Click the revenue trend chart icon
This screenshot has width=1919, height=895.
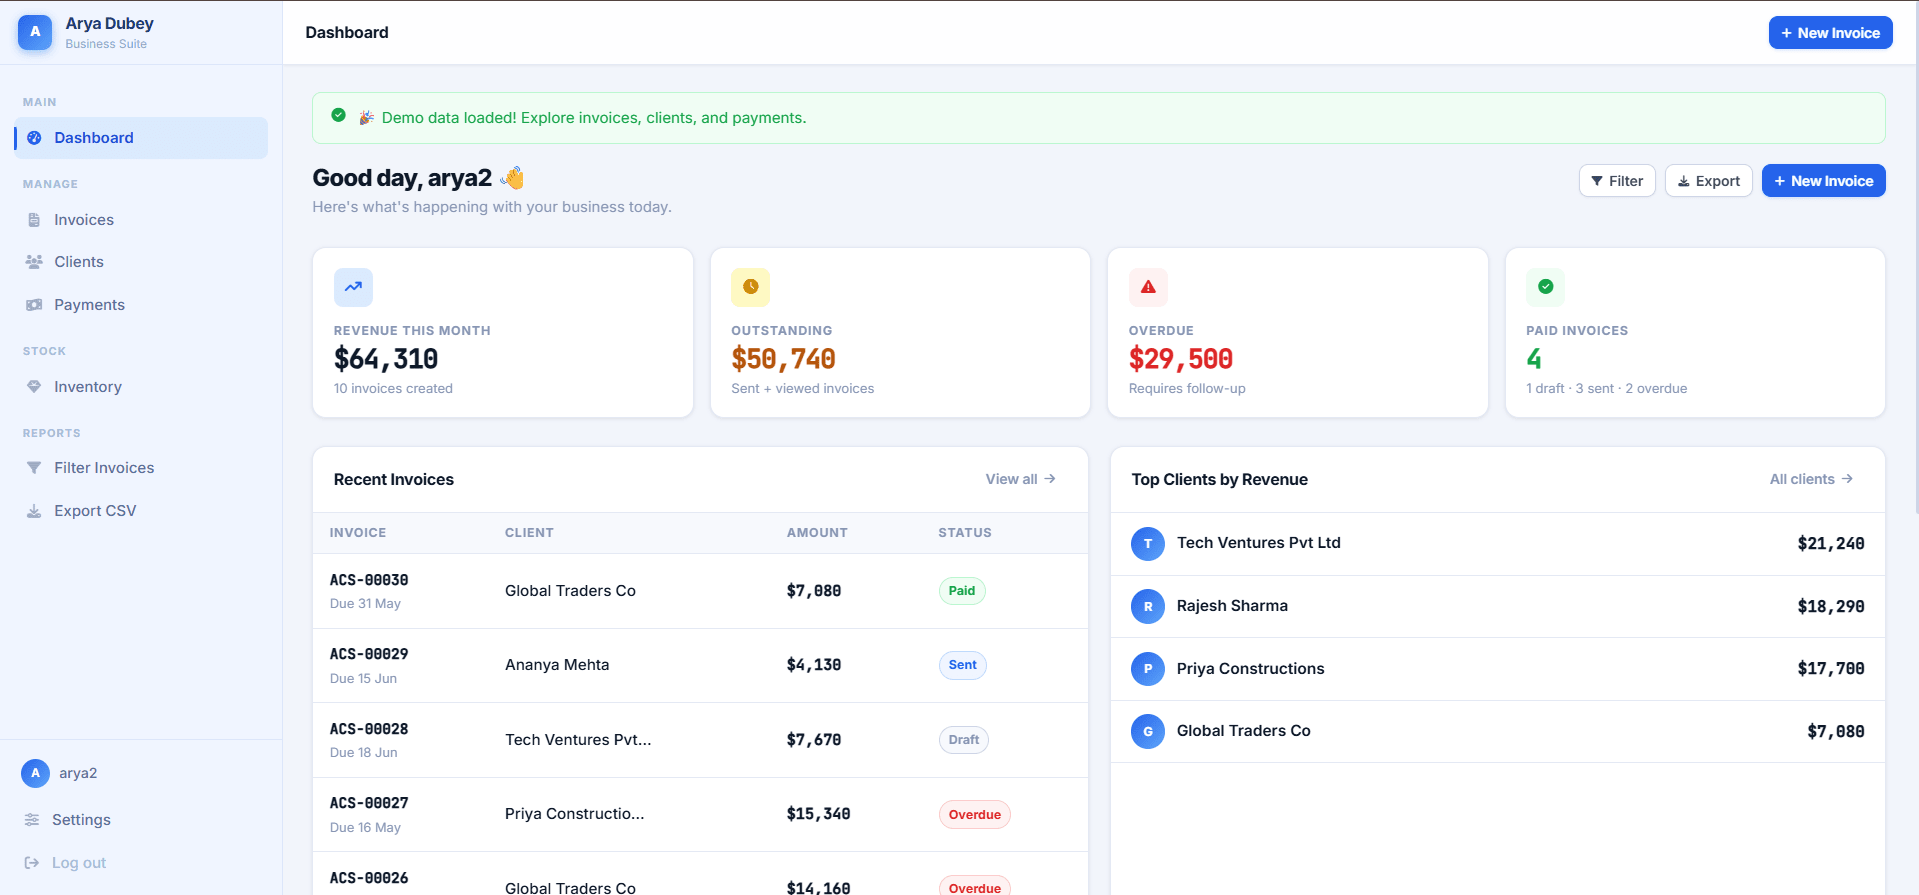coord(353,287)
